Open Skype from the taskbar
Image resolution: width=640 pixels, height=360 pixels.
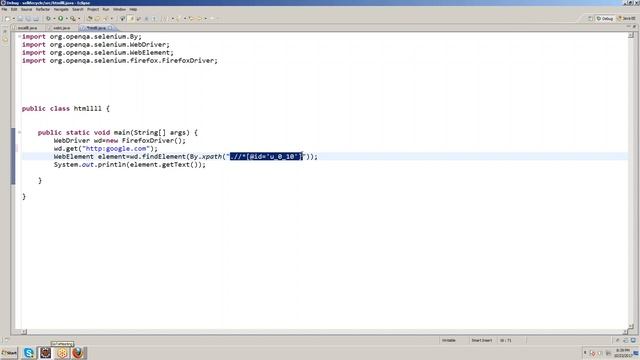click(29, 353)
